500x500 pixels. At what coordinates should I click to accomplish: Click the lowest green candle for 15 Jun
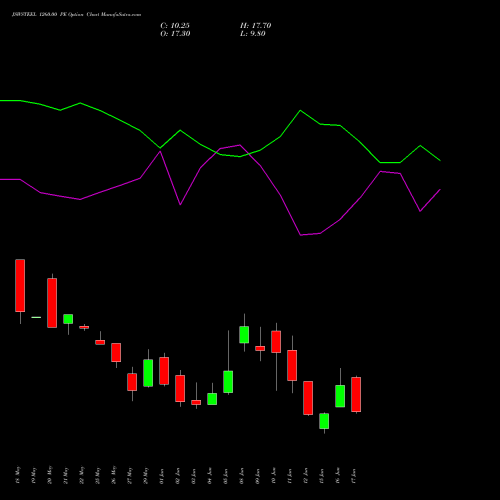(324, 421)
